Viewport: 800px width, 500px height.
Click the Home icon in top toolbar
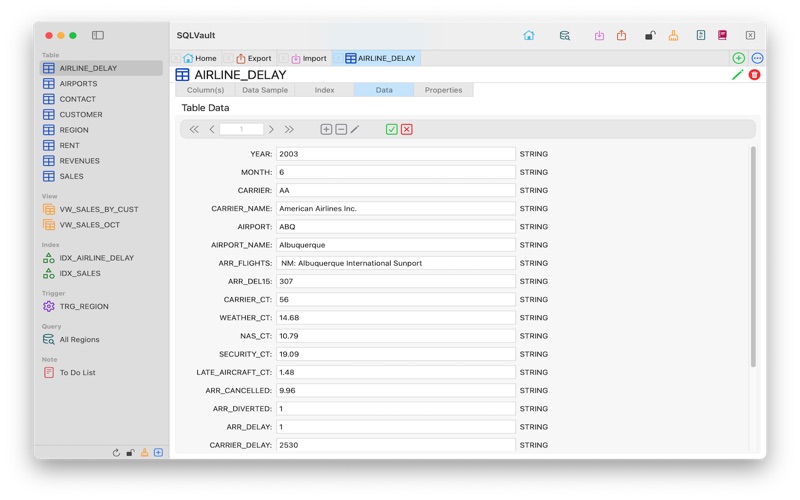529,35
